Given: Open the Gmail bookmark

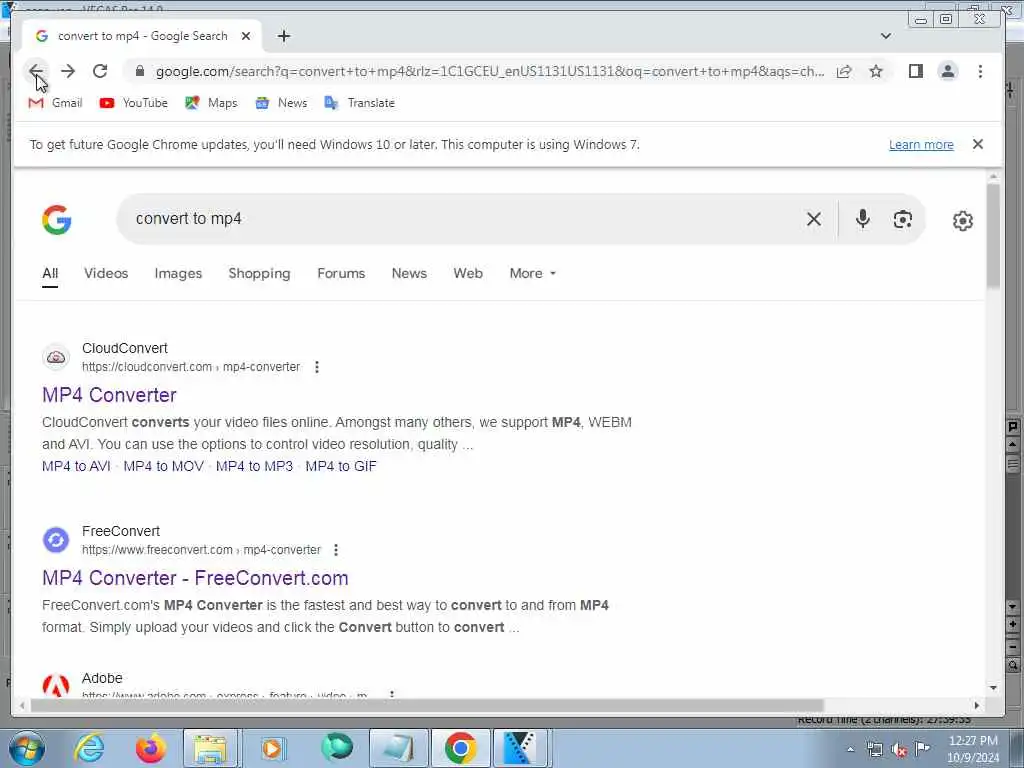Looking at the screenshot, I should click(56, 103).
